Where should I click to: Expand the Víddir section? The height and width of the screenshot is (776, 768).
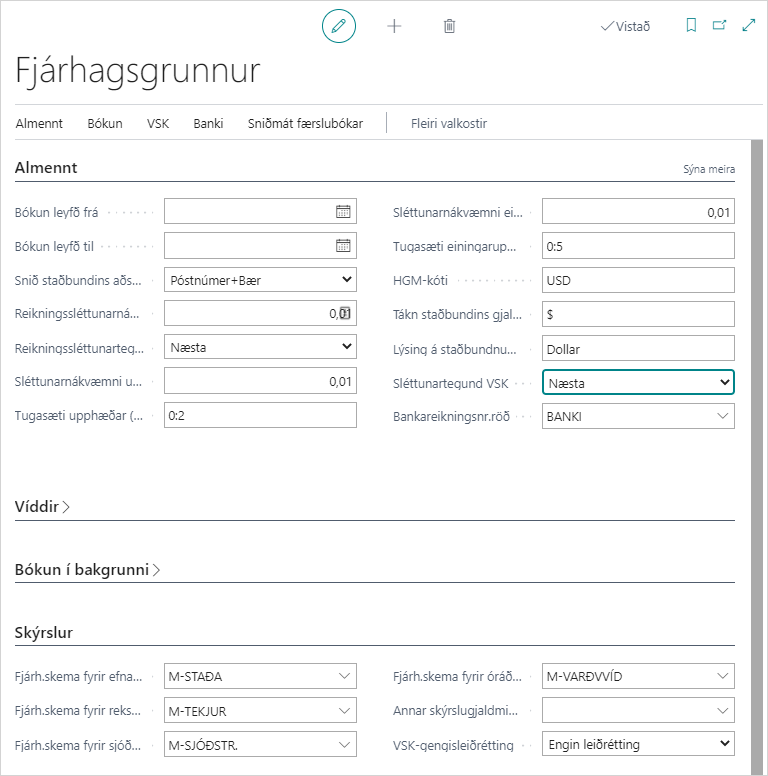[42, 507]
